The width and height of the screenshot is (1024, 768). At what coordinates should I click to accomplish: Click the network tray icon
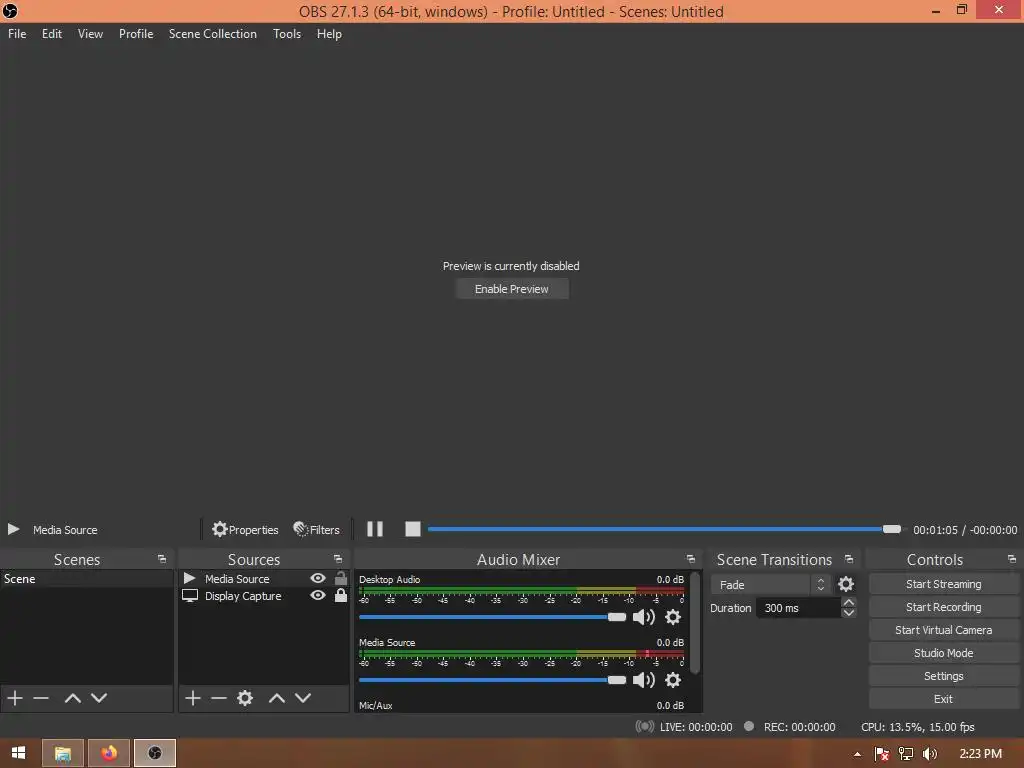pos(905,754)
